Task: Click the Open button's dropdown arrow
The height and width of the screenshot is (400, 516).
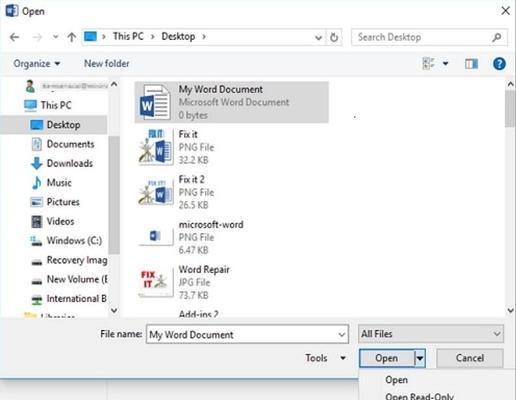Action: pos(420,358)
